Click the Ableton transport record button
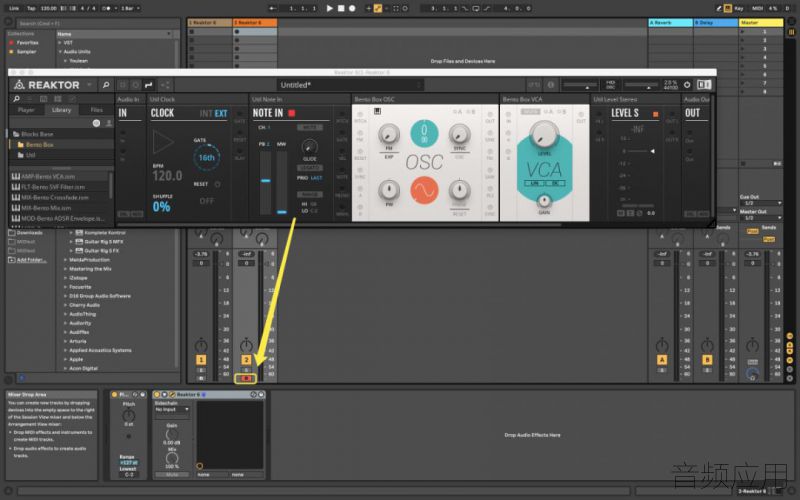800x500 pixels. tap(352, 8)
